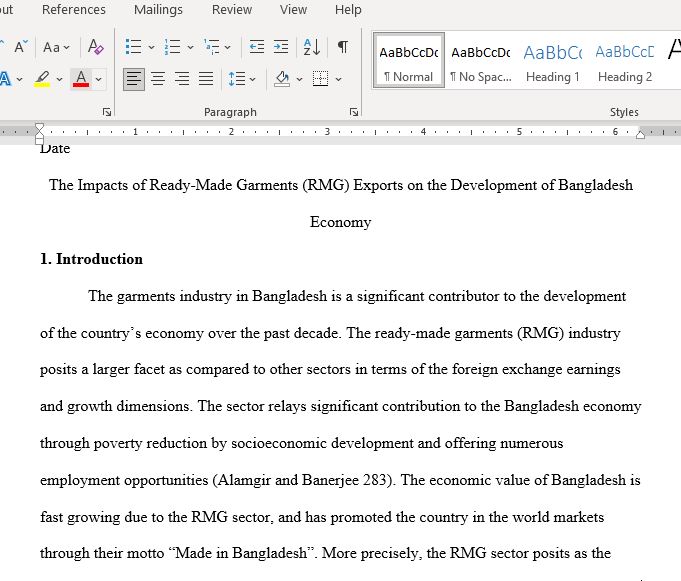Open the Numbering dropdown arrow
Screen dimensions: 681x581
click(x=190, y=47)
